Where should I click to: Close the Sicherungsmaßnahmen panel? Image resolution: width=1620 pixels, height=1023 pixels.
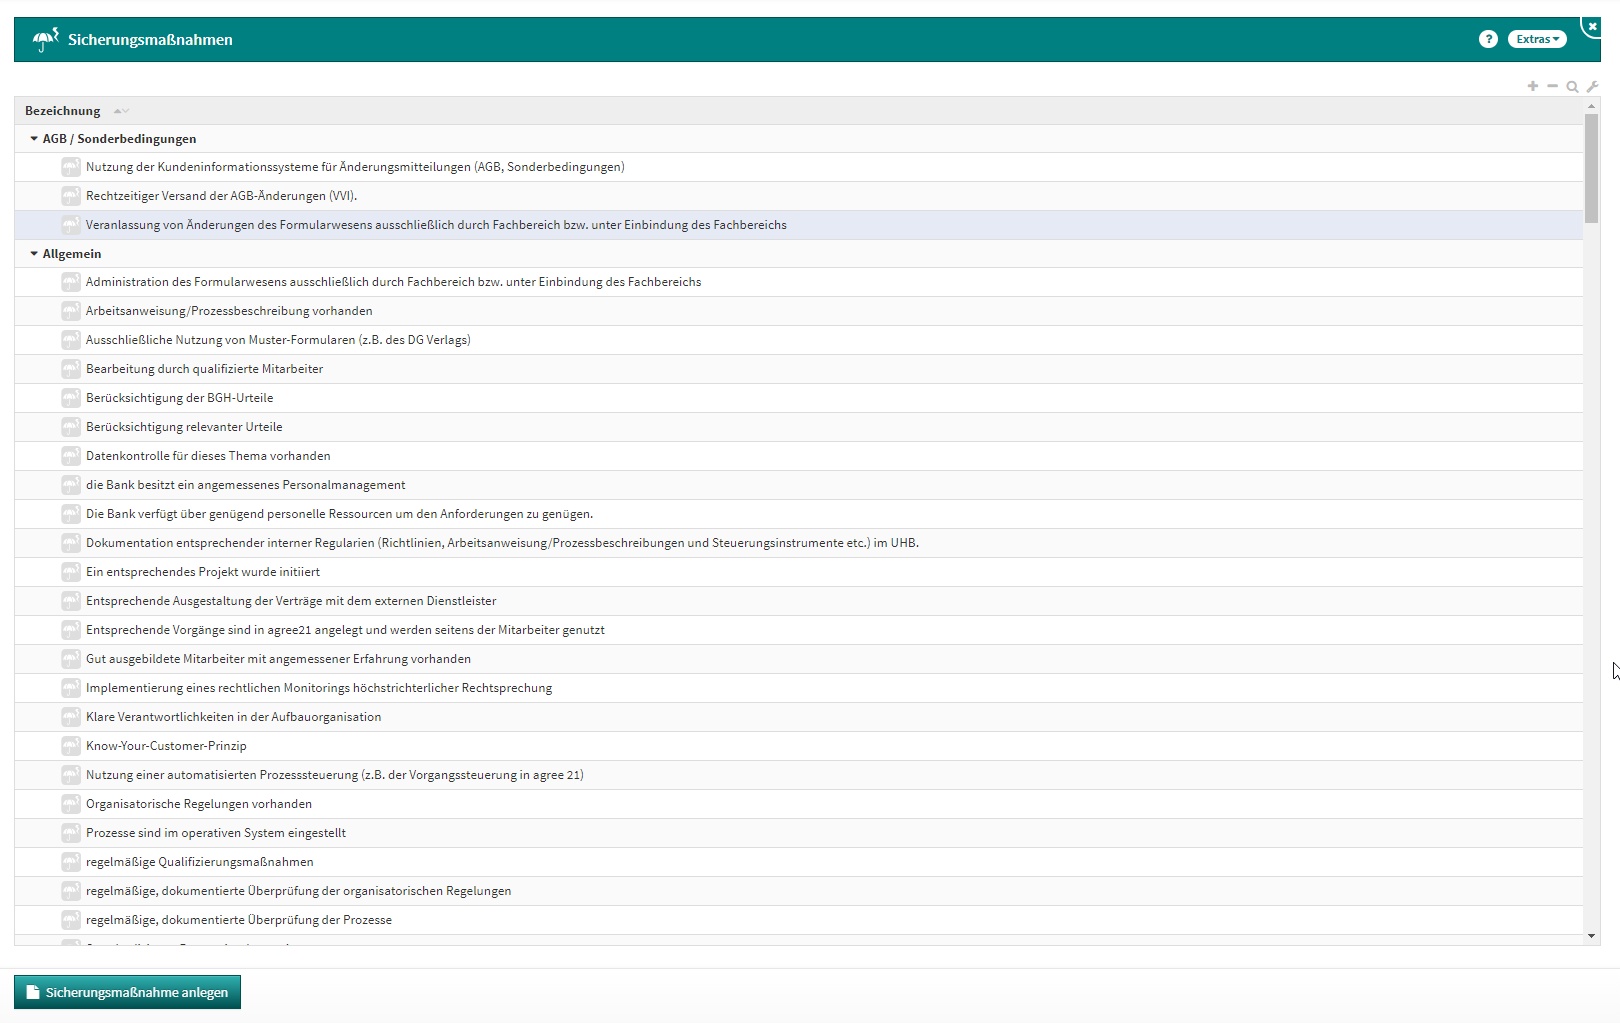point(1592,26)
